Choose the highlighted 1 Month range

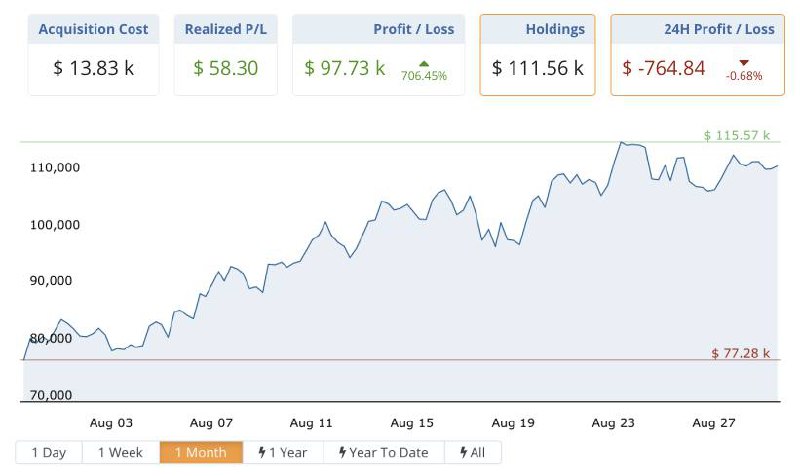pos(200,453)
